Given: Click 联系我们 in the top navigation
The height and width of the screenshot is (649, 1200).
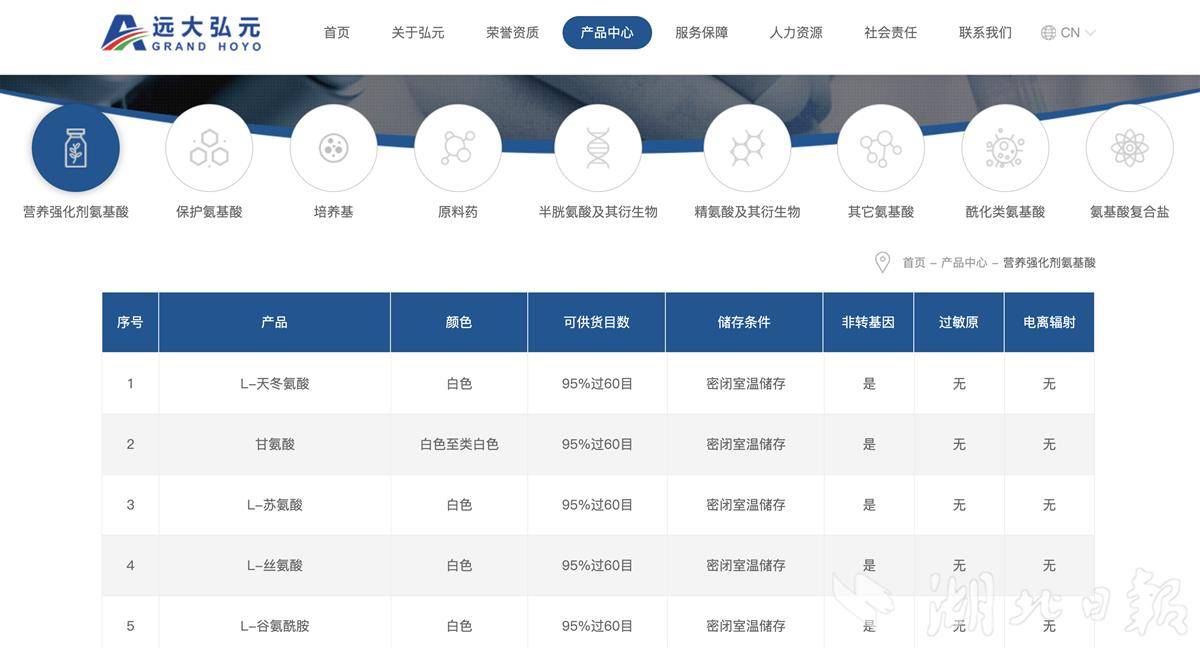Looking at the screenshot, I should [985, 33].
